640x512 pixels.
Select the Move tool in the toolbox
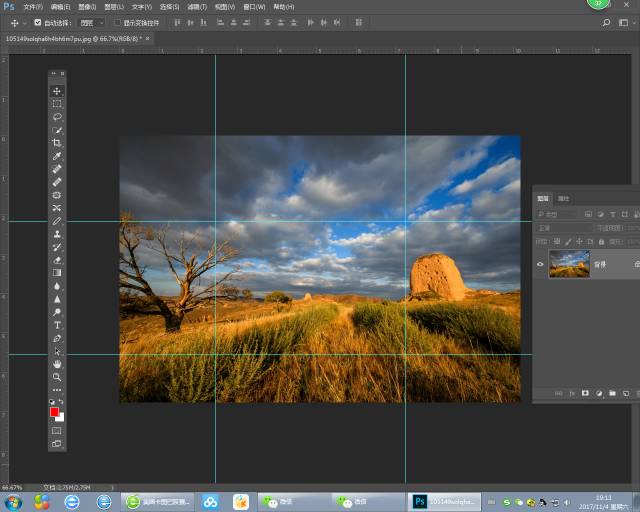pyautogui.click(x=57, y=91)
